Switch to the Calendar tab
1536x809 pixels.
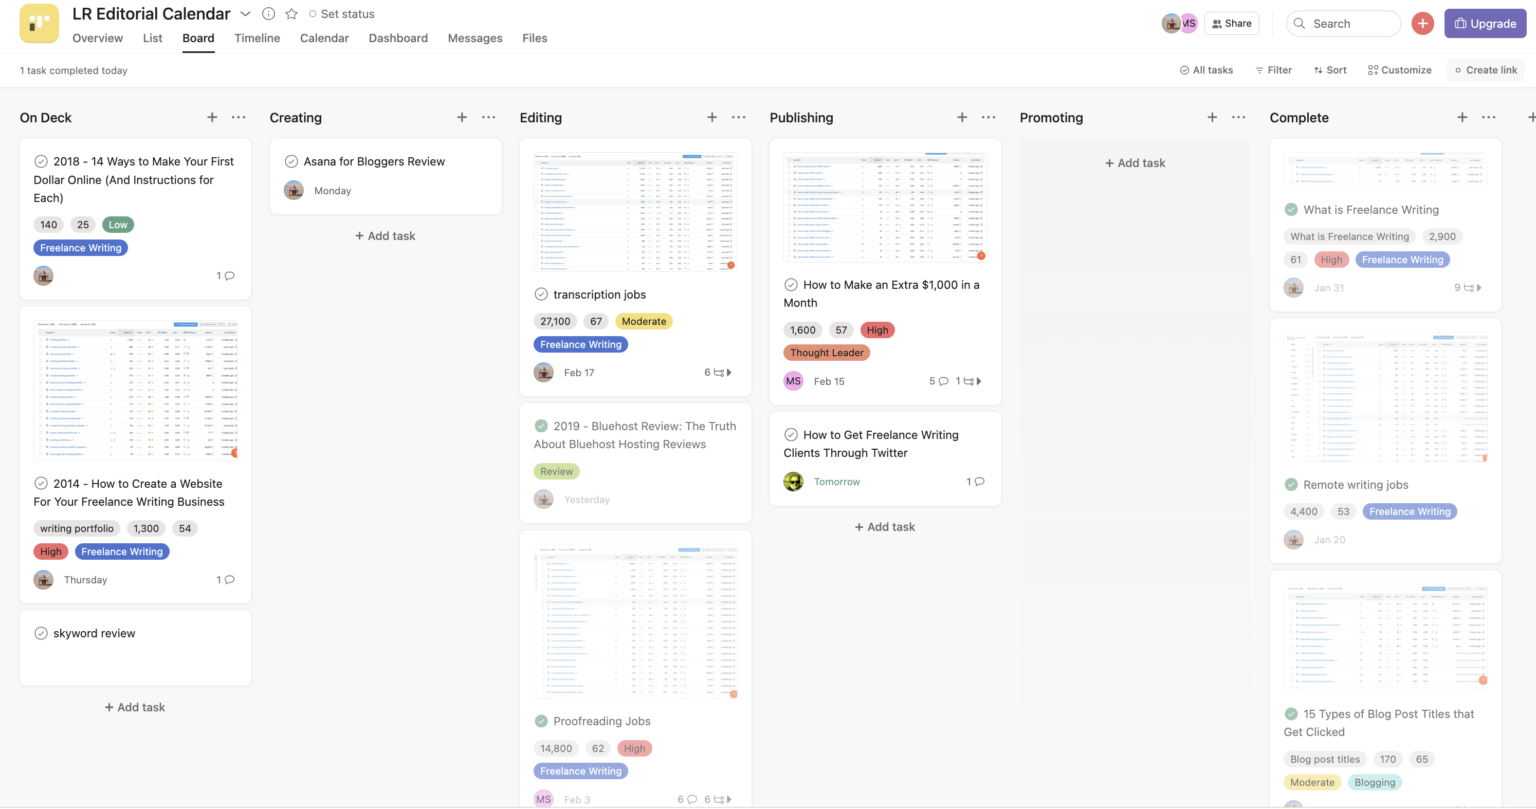point(324,38)
